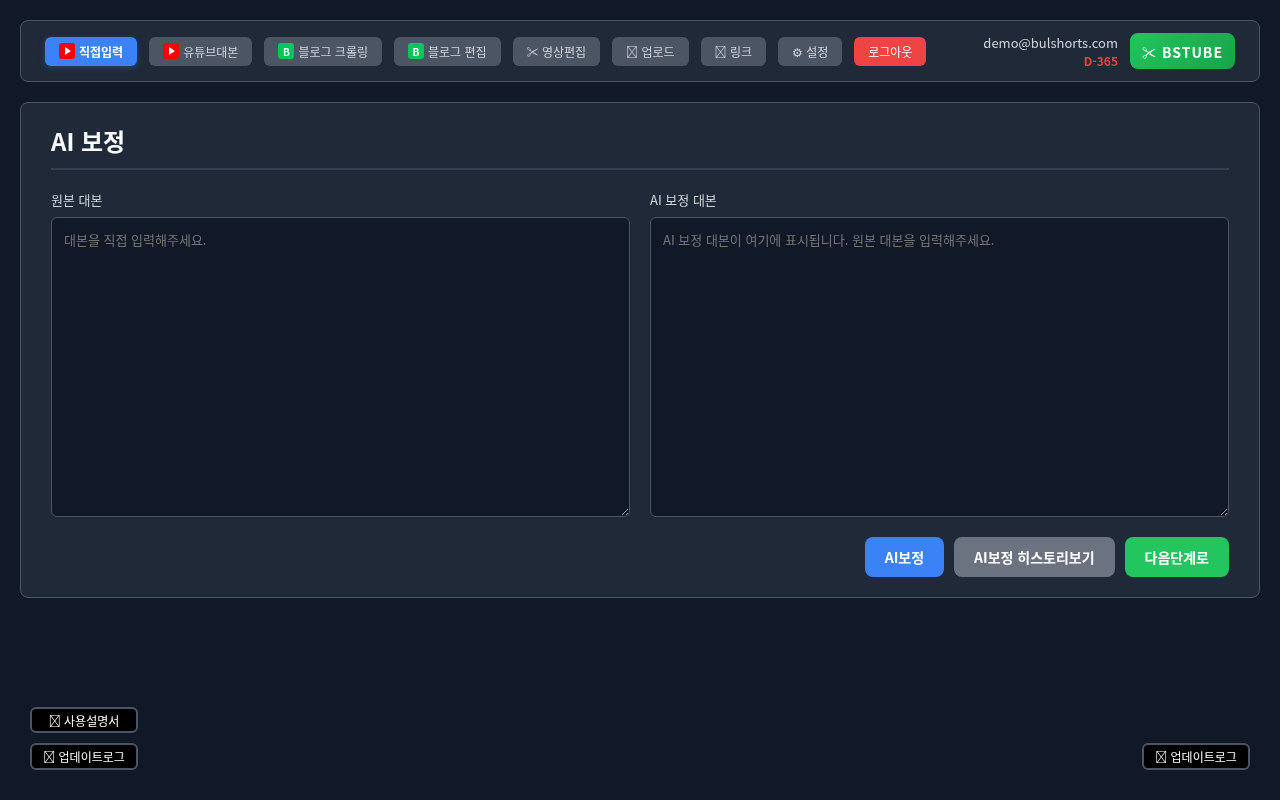
Task: Open the 업데이트로그 button at bottom-right corner
Action: [x=1195, y=757]
